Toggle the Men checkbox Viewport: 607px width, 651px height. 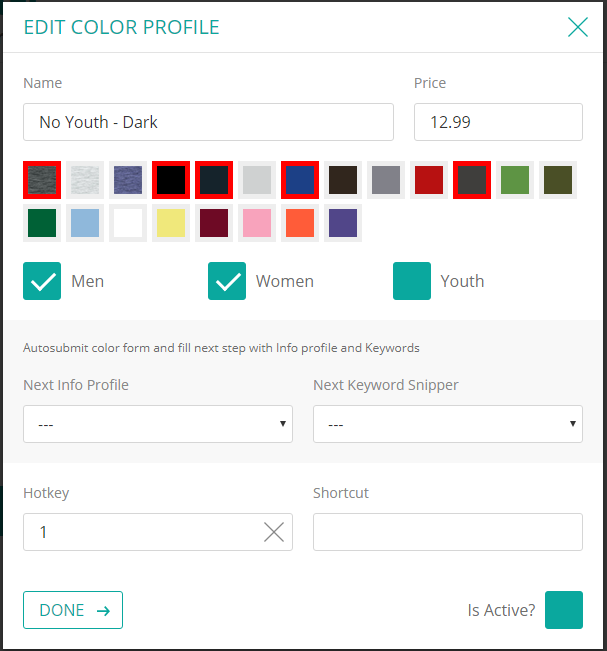coord(42,281)
